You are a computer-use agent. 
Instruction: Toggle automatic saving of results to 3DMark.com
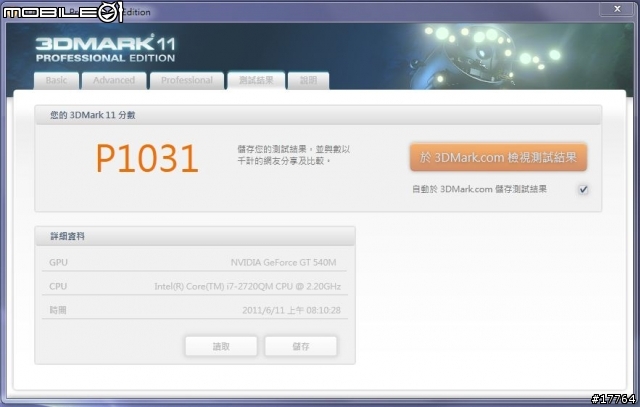coord(583,189)
